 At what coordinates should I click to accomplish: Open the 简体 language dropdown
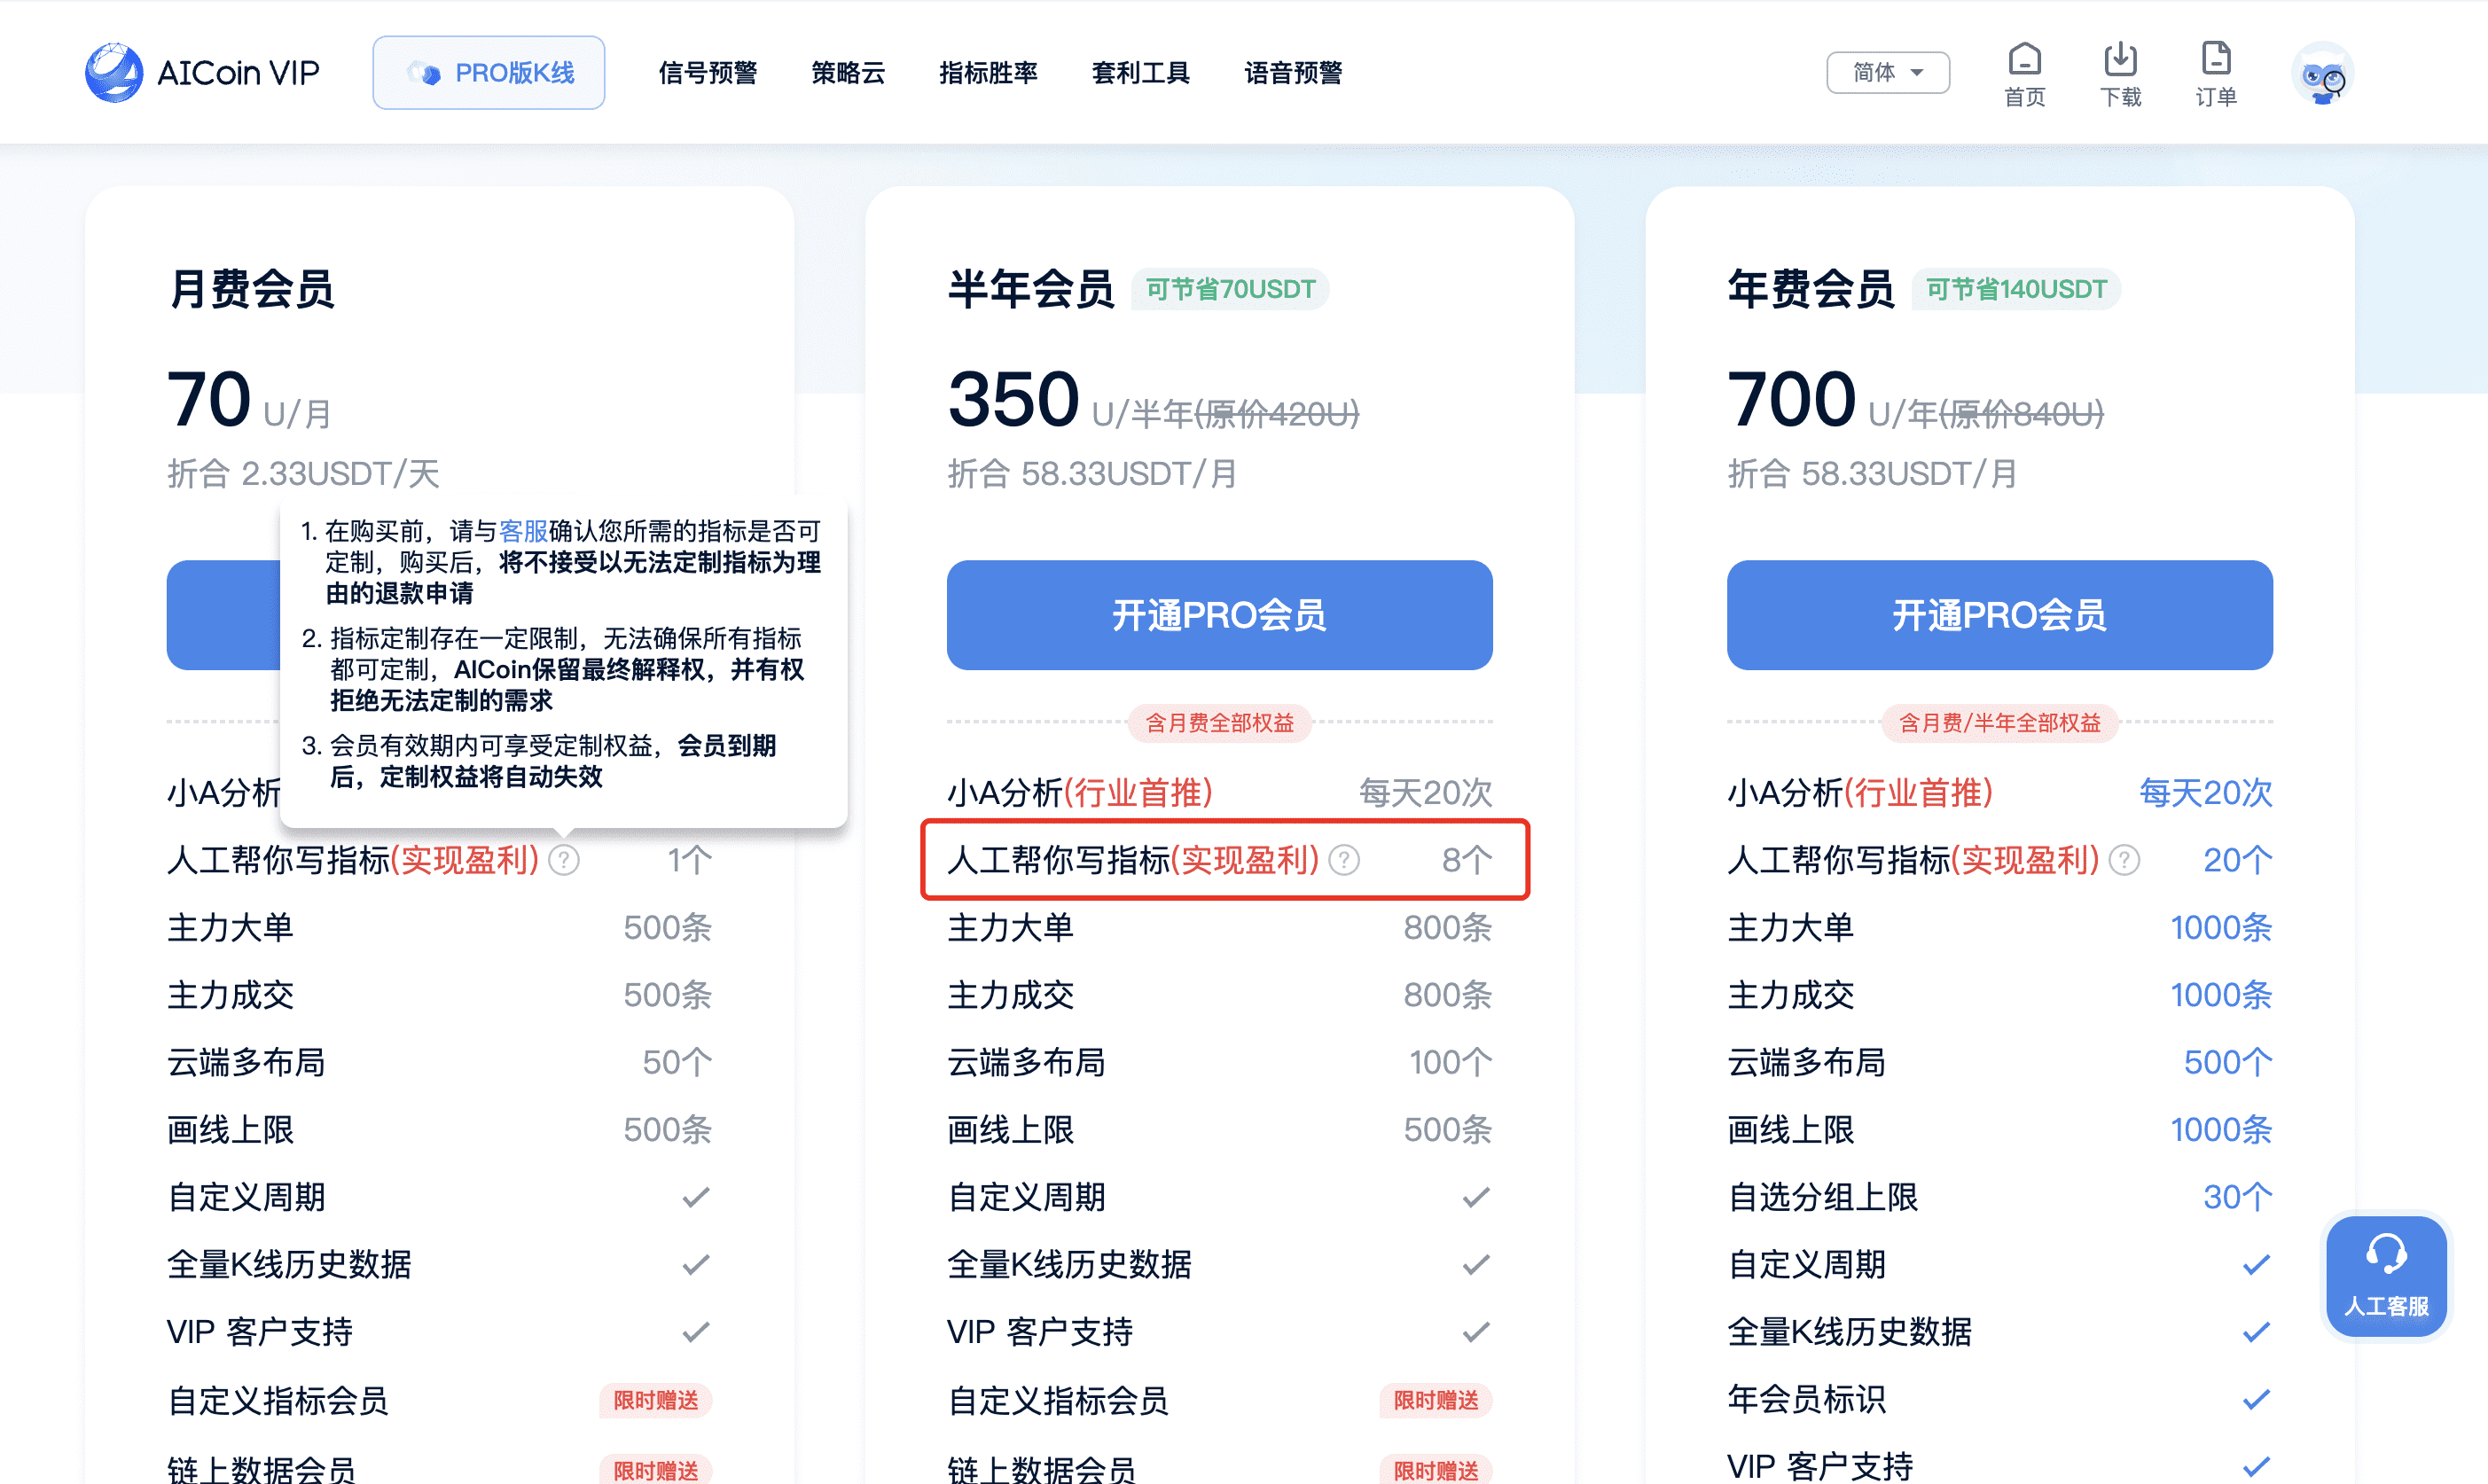[1887, 72]
